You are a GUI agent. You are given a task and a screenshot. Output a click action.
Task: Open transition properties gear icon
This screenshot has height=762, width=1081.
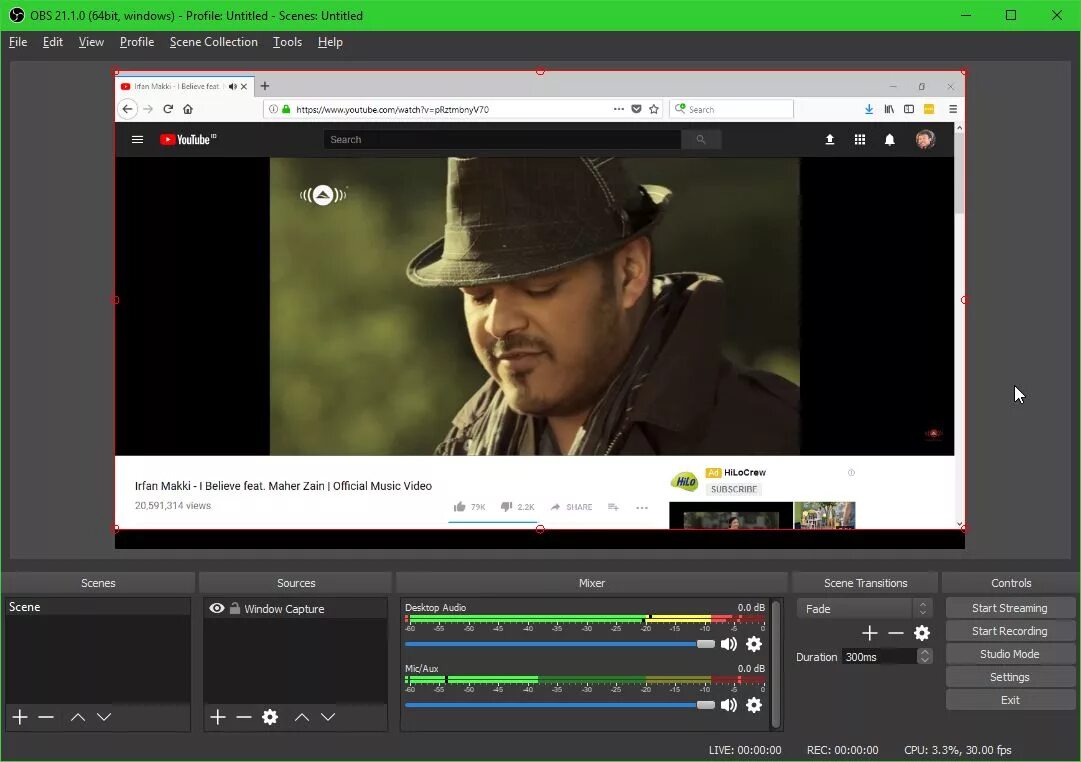pyautogui.click(x=922, y=633)
